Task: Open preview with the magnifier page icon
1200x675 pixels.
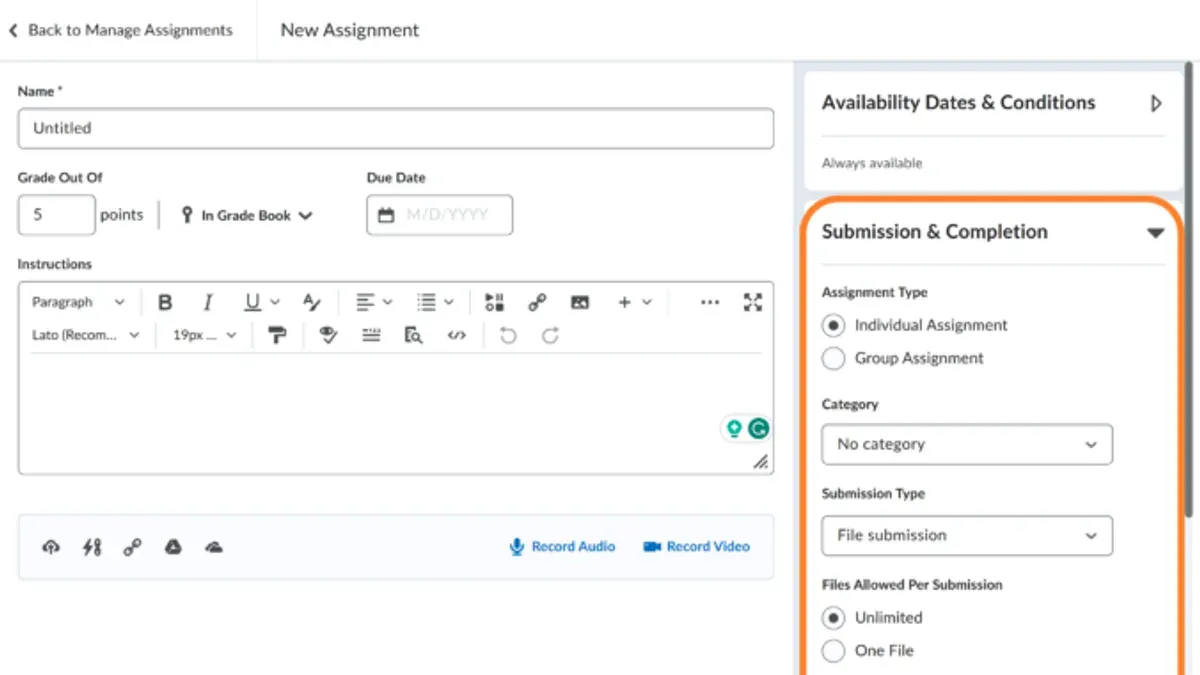Action: [x=413, y=336]
